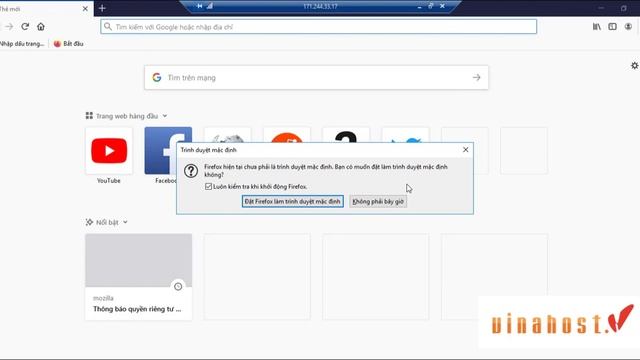Restore down the remote desktop session

[x=431, y=6]
